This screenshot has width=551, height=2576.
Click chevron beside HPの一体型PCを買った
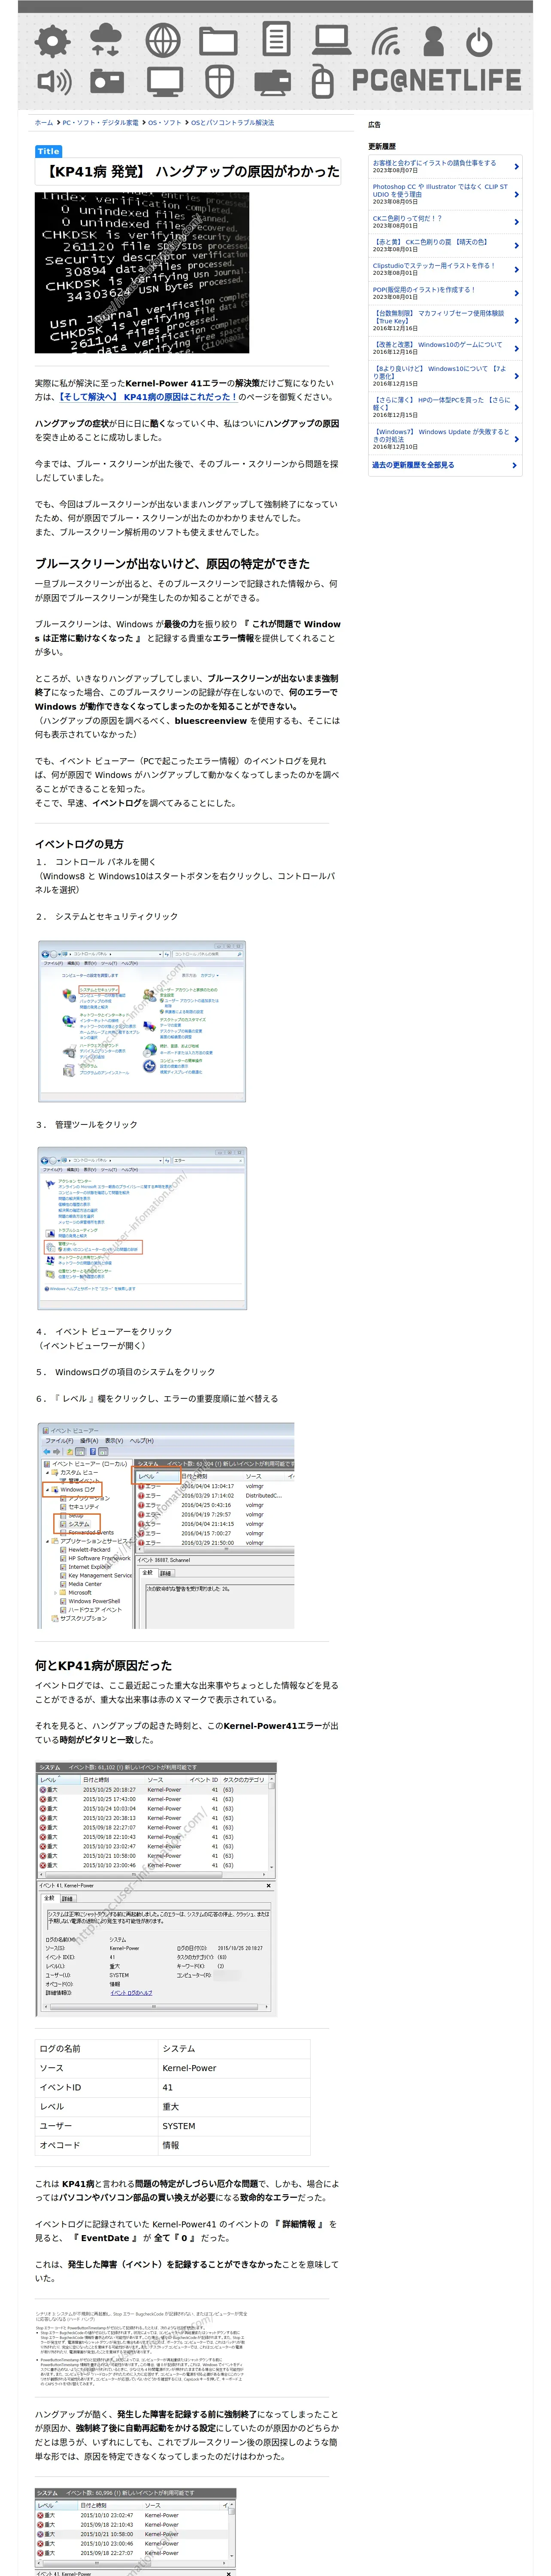pyautogui.click(x=516, y=407)
